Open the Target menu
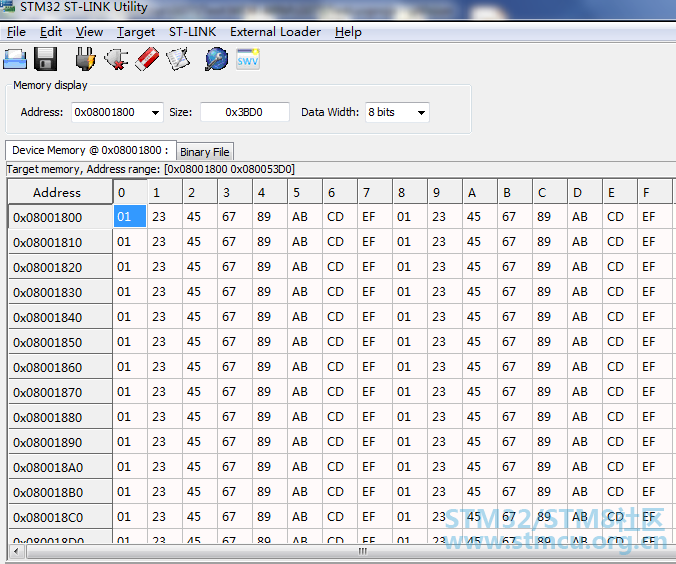The width and height of the screenshot is (676, 564). [136, 32]
